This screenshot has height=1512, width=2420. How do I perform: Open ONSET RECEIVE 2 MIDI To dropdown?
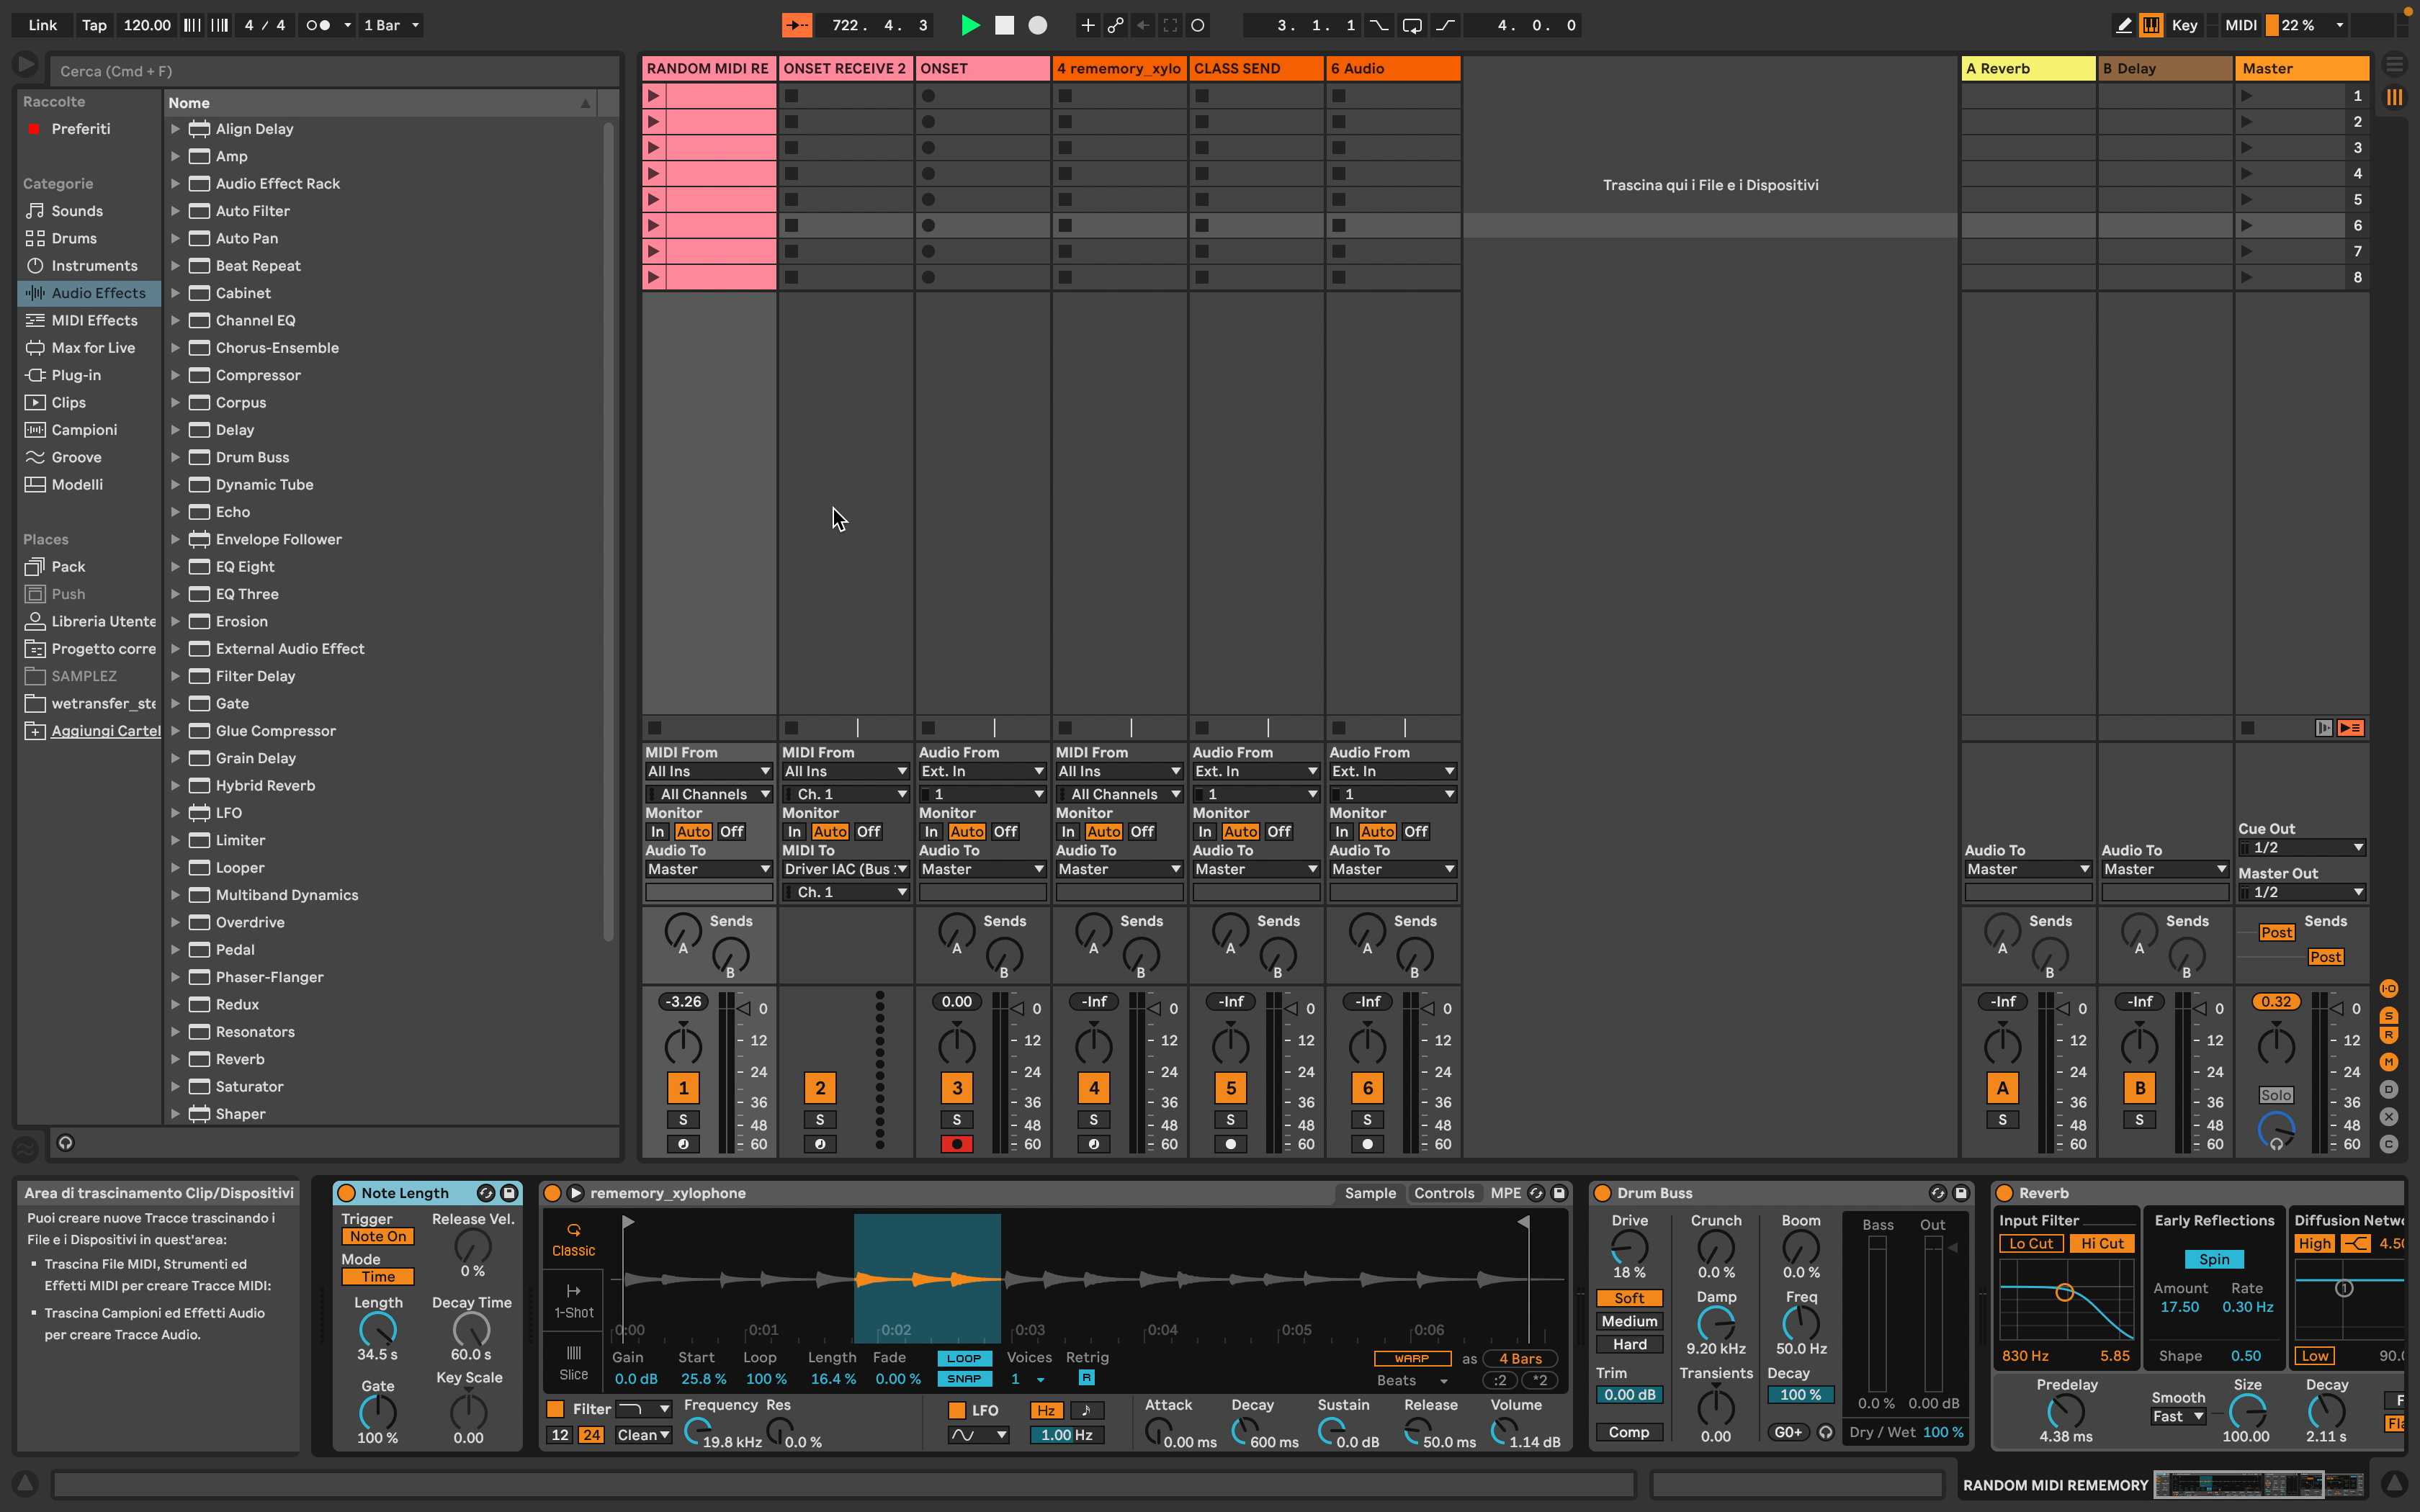(x=845, y=869)
